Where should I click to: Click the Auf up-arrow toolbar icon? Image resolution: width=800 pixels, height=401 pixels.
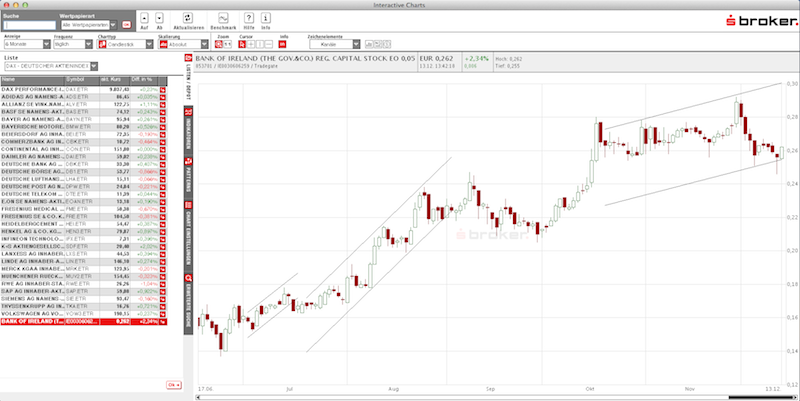(144, 18)
